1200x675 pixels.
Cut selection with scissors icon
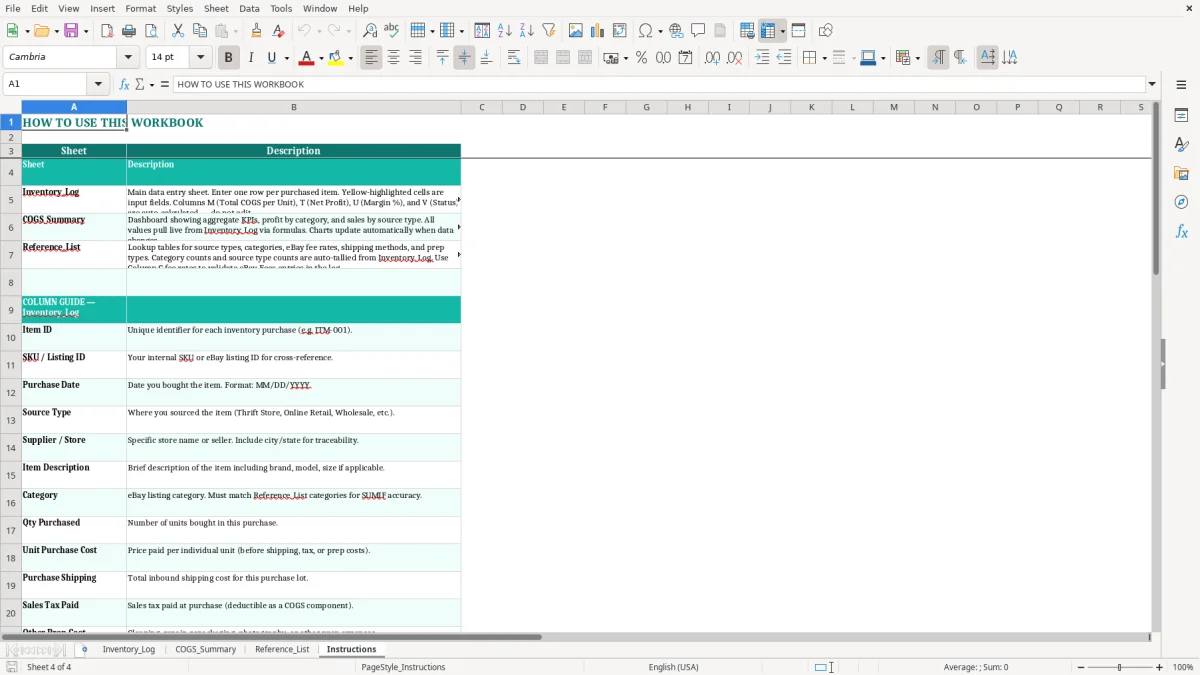tap(178, 31)
